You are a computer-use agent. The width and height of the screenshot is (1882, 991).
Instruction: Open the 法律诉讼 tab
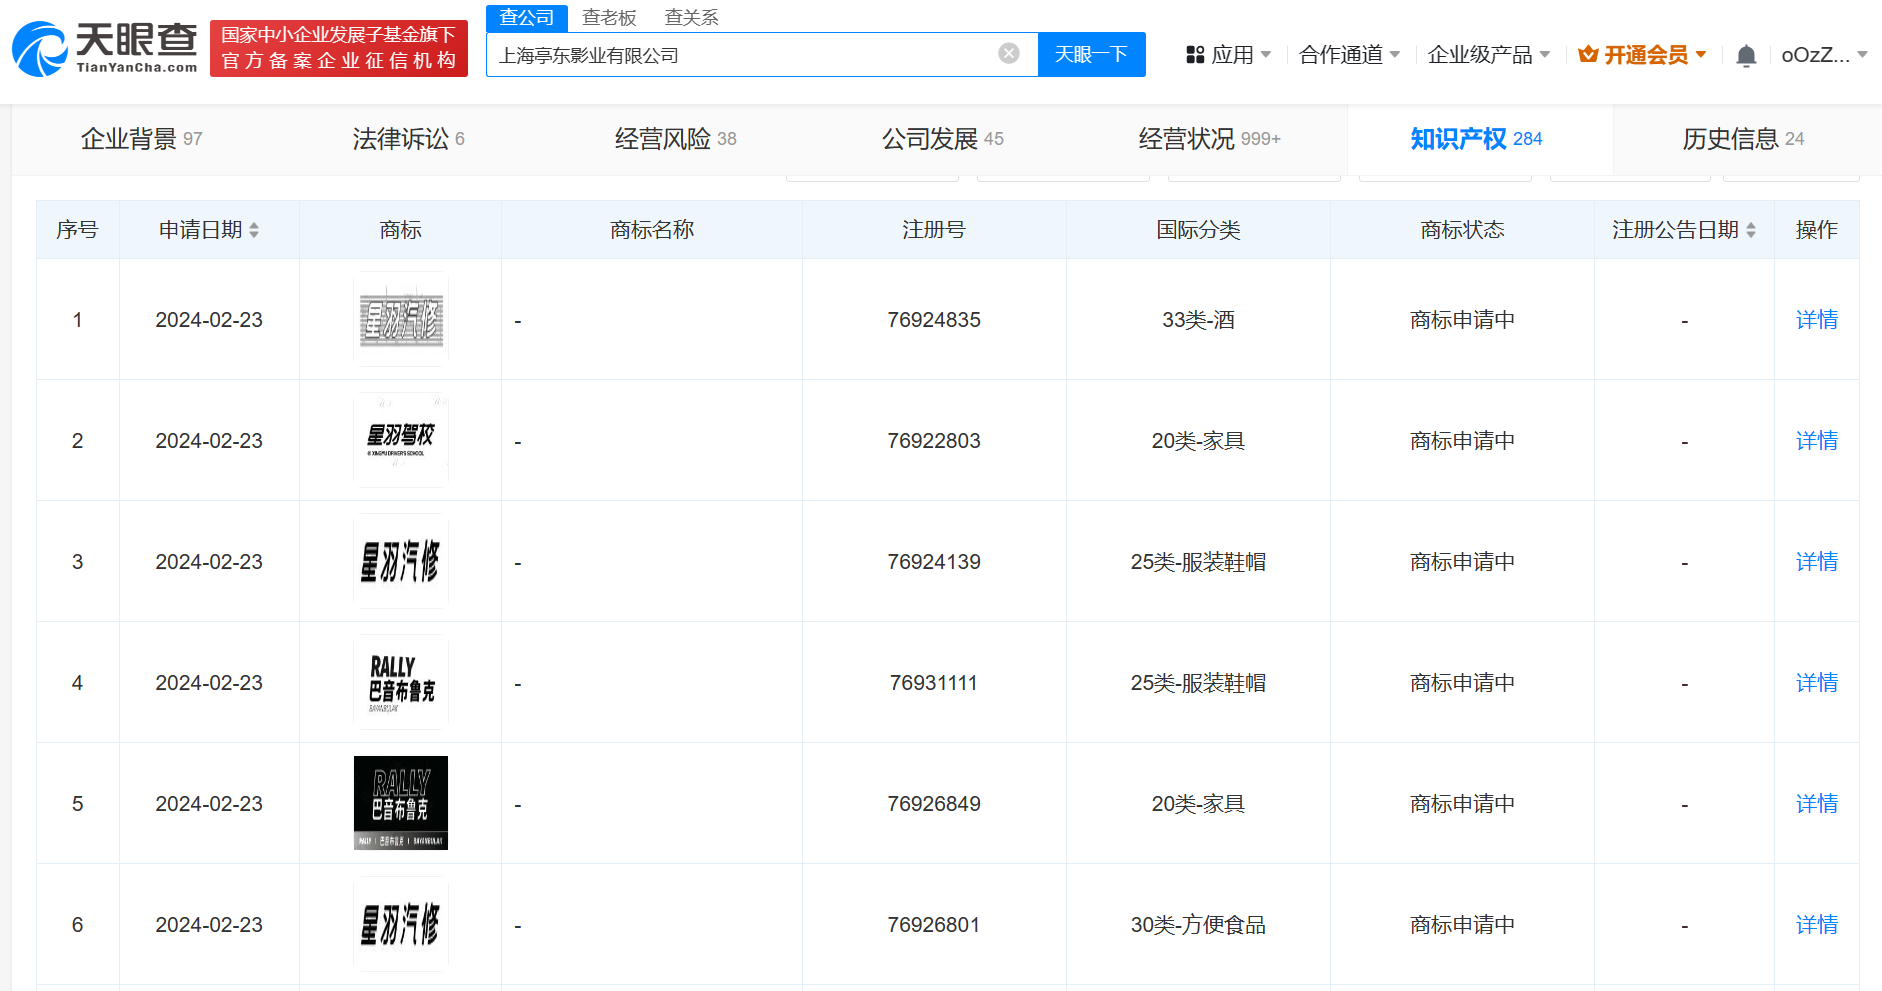click(408, 139)
